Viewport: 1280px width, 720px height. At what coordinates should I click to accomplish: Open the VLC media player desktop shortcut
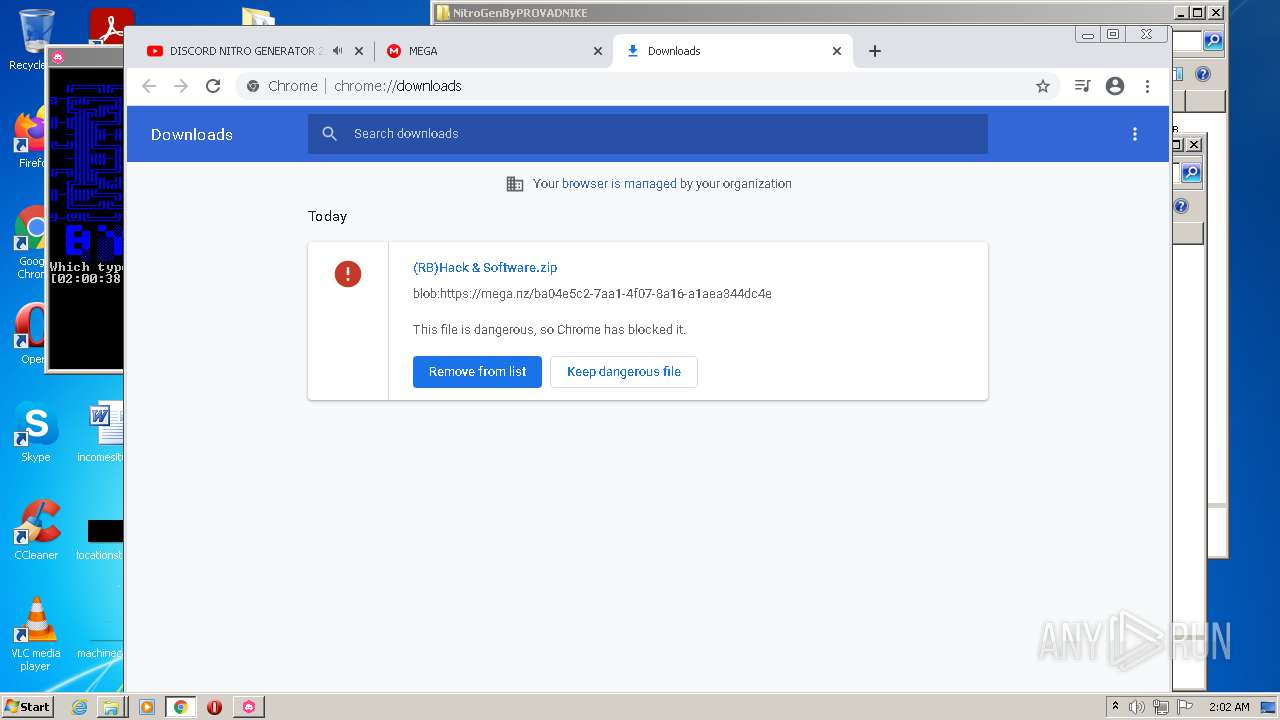coord(36,634)
